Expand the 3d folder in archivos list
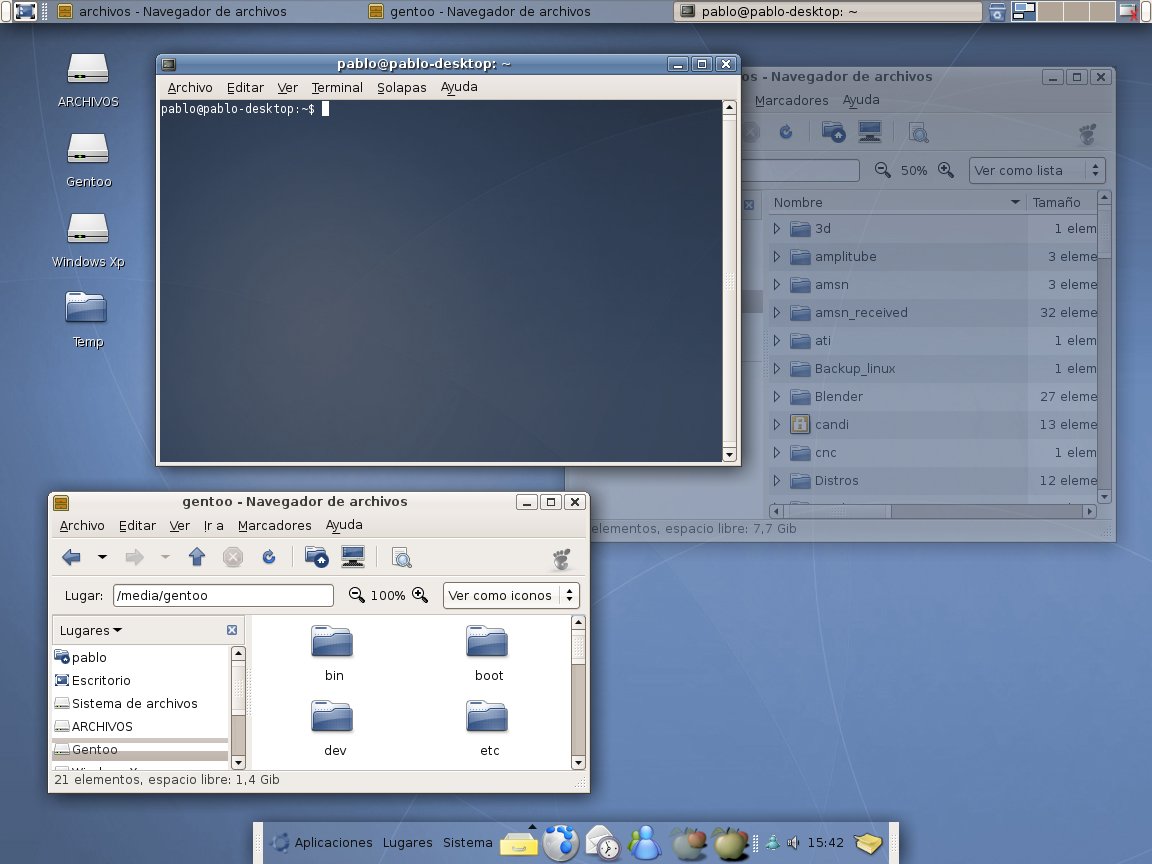Viewport: 1152px width, 864px height. 777,228
